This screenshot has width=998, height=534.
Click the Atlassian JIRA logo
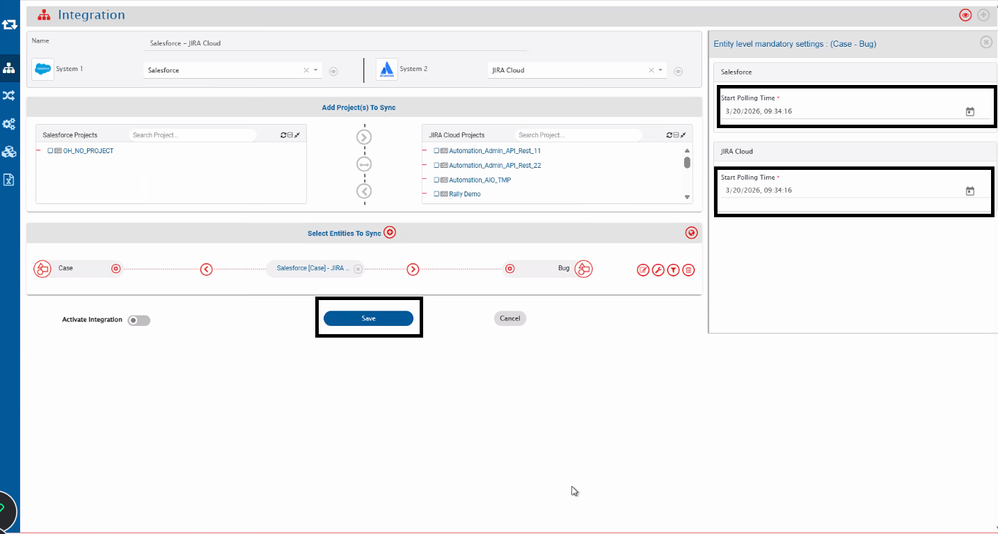(x=386, y=69)
